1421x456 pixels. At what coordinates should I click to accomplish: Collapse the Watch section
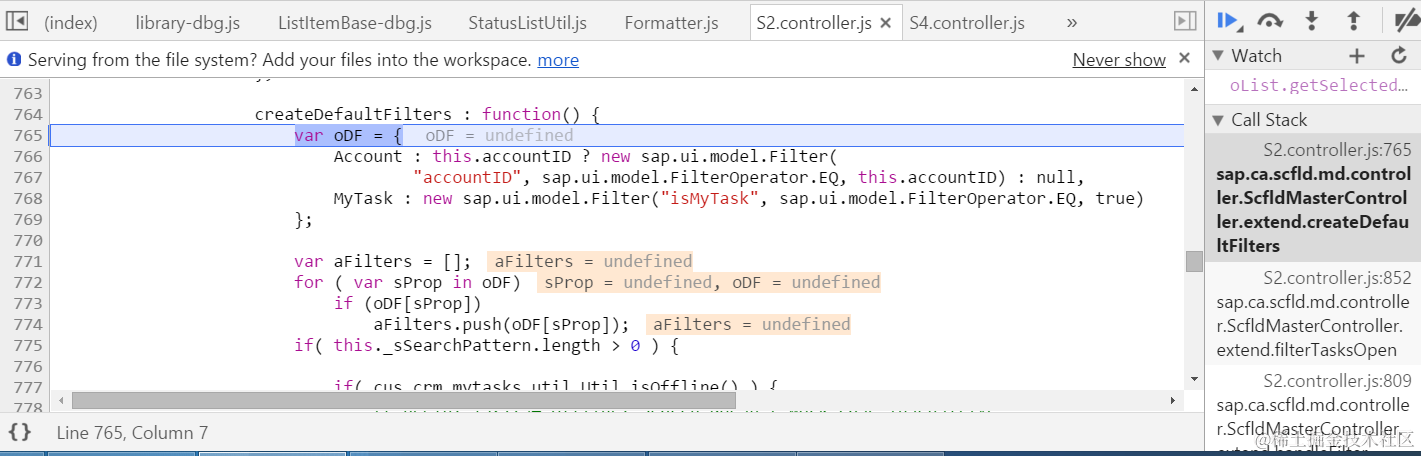(1218, 56)
